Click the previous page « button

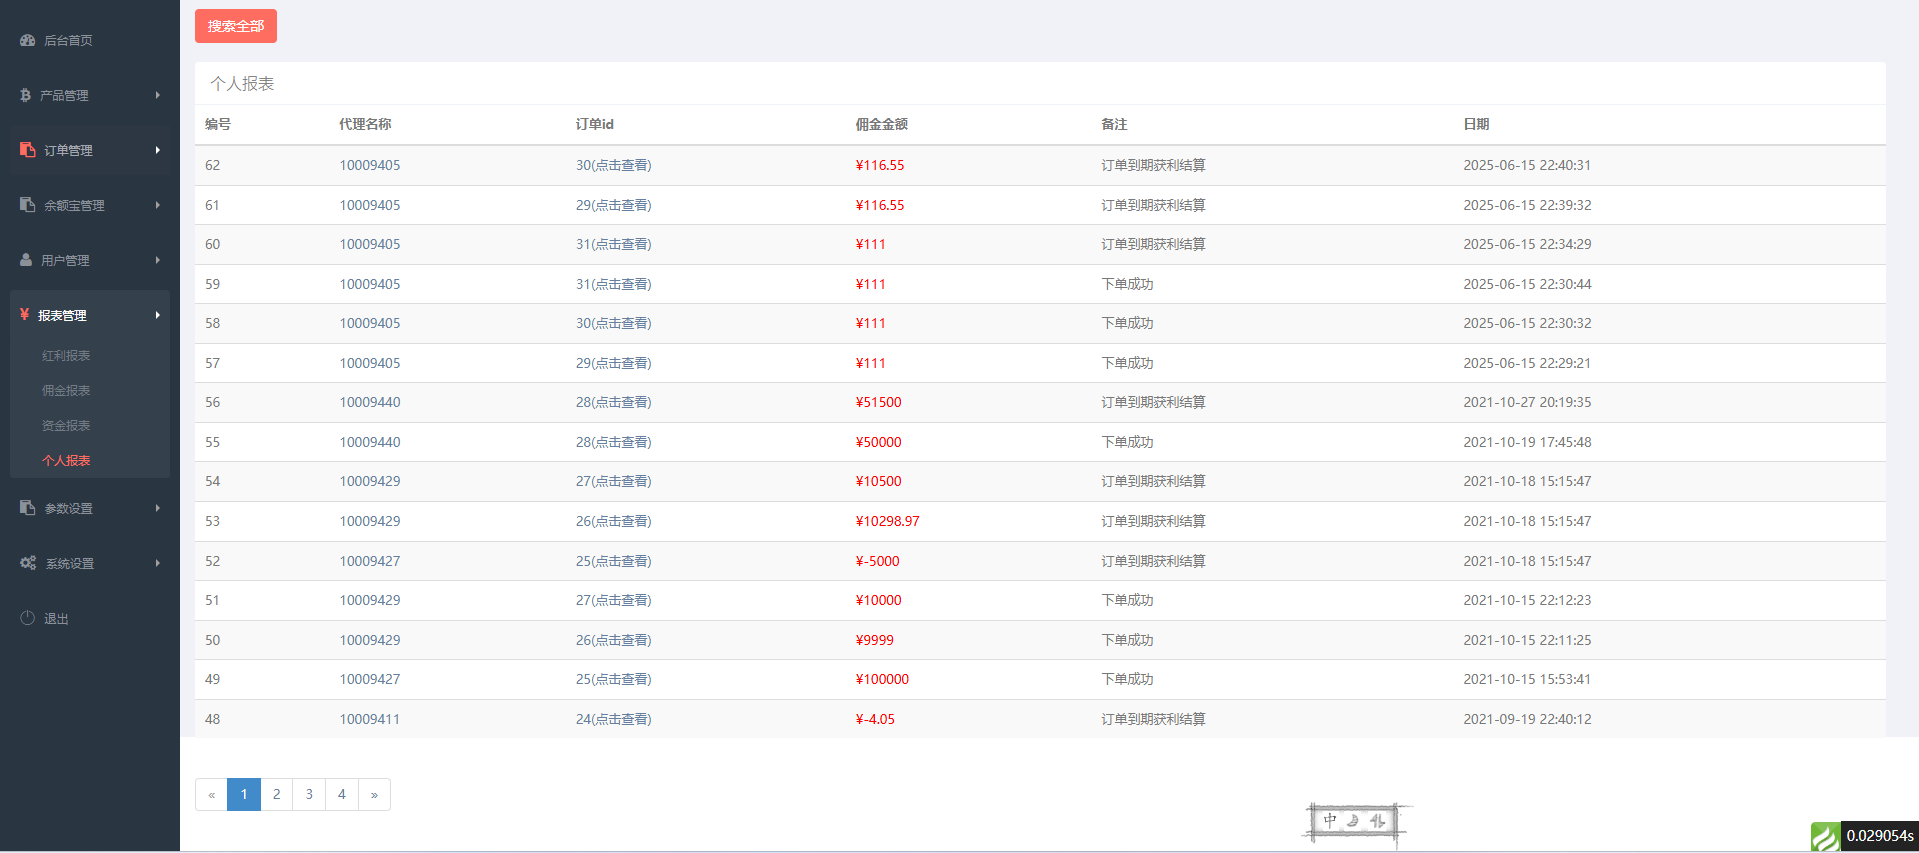point(211,794)
